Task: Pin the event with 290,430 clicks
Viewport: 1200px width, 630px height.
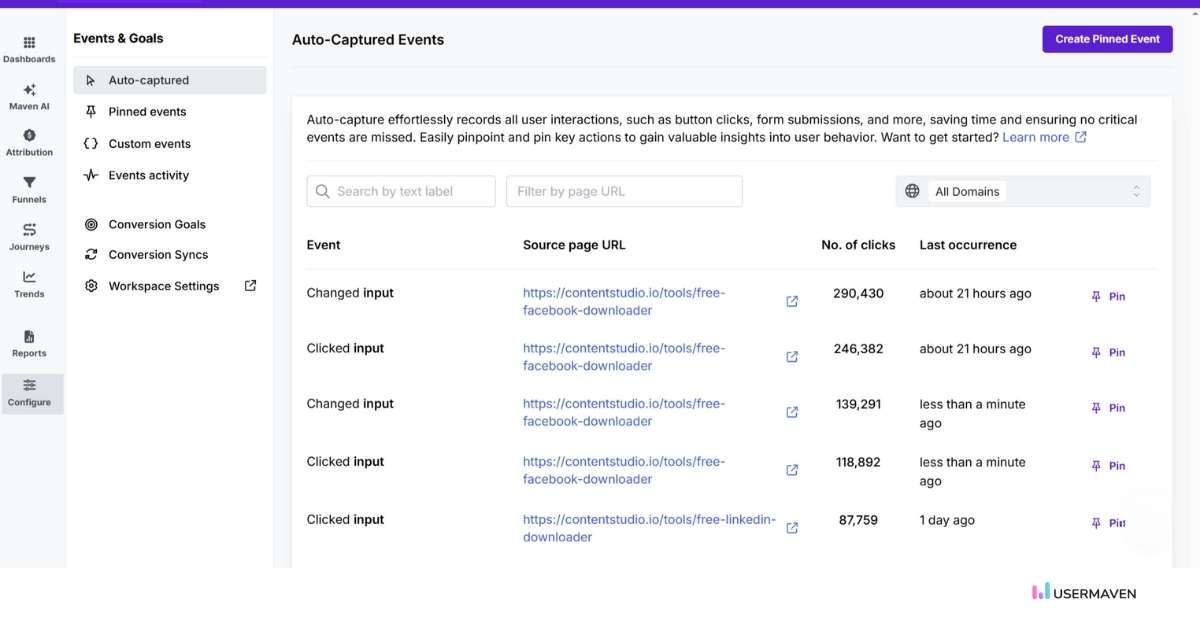Action: pyautogui.click(x=1108, y=297)
